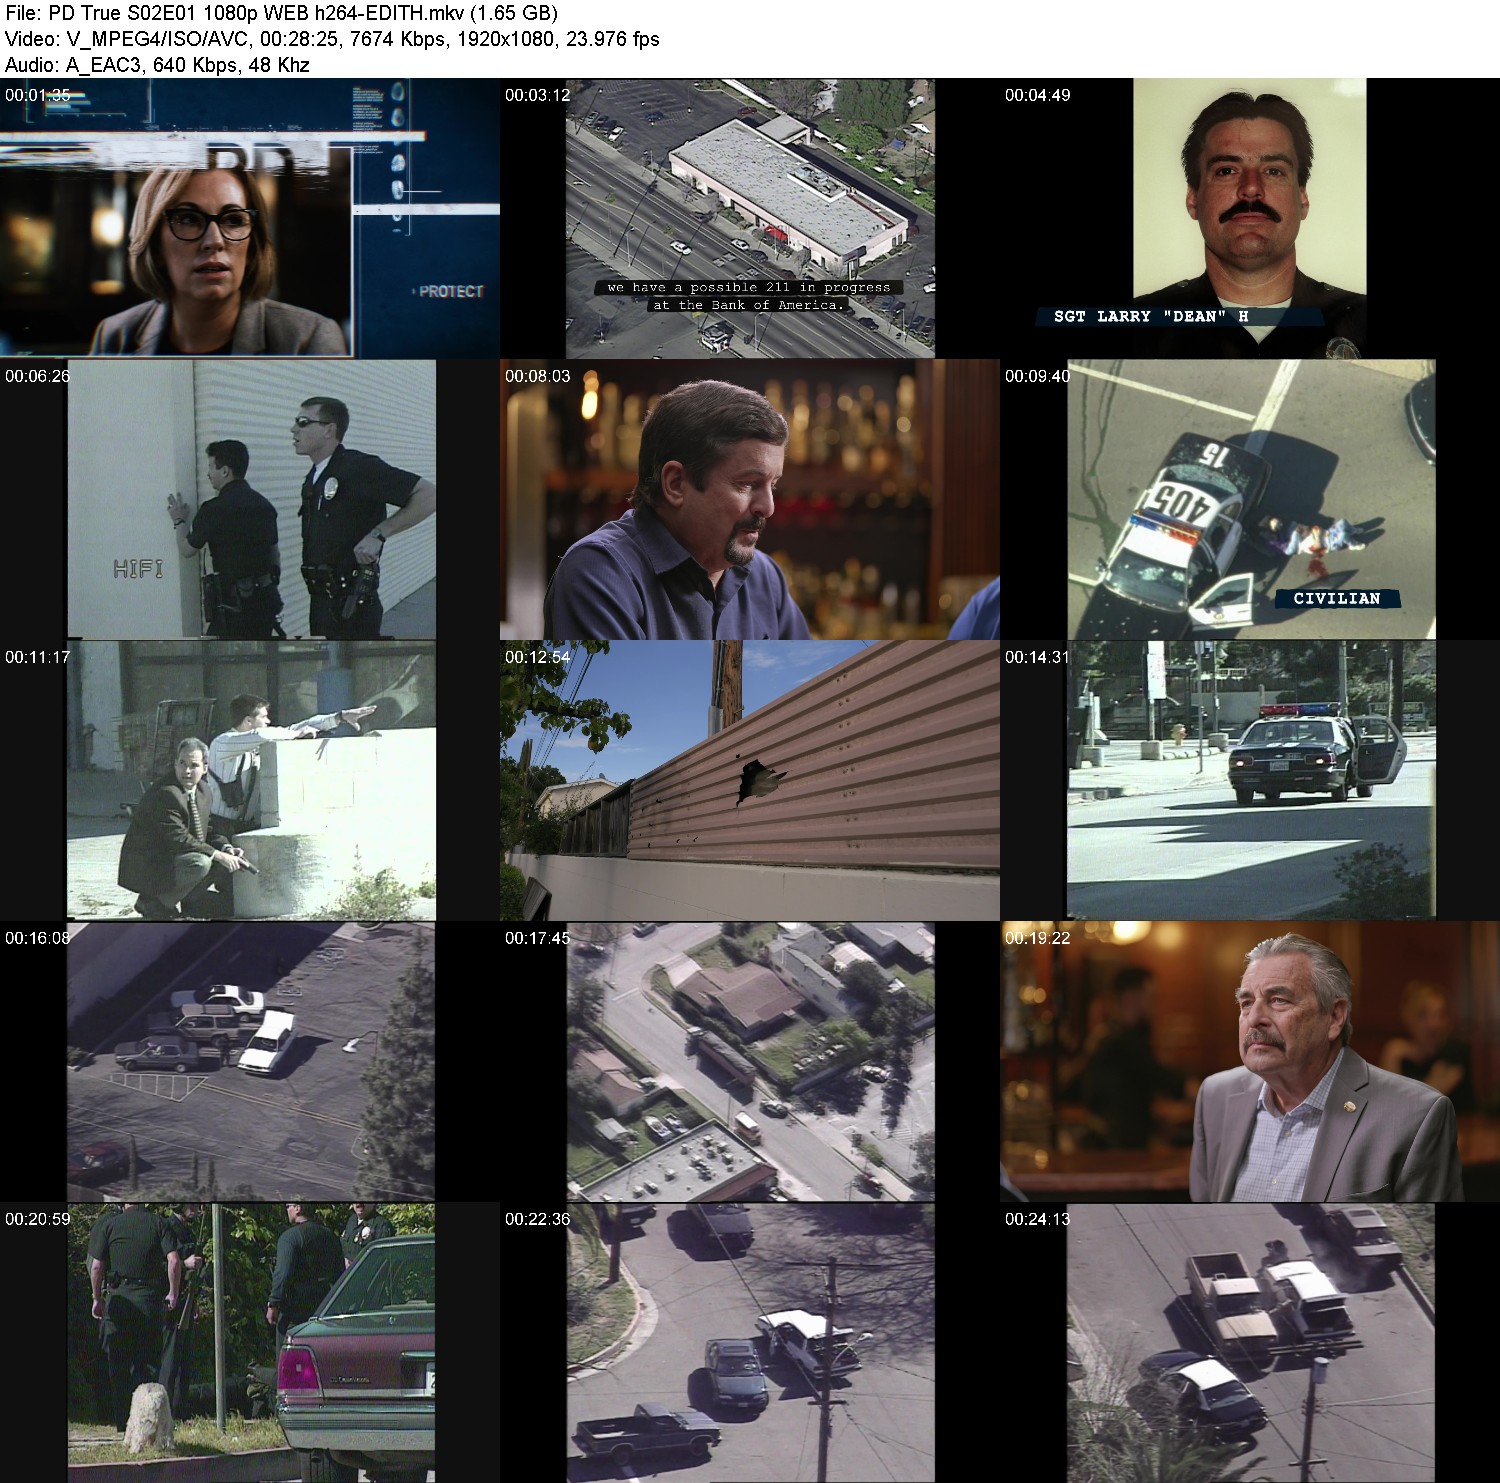This screenshot has height=1483, width=1500.
Task: Select the 00:08:03 interview thumbnail
Action: point(750,500)
